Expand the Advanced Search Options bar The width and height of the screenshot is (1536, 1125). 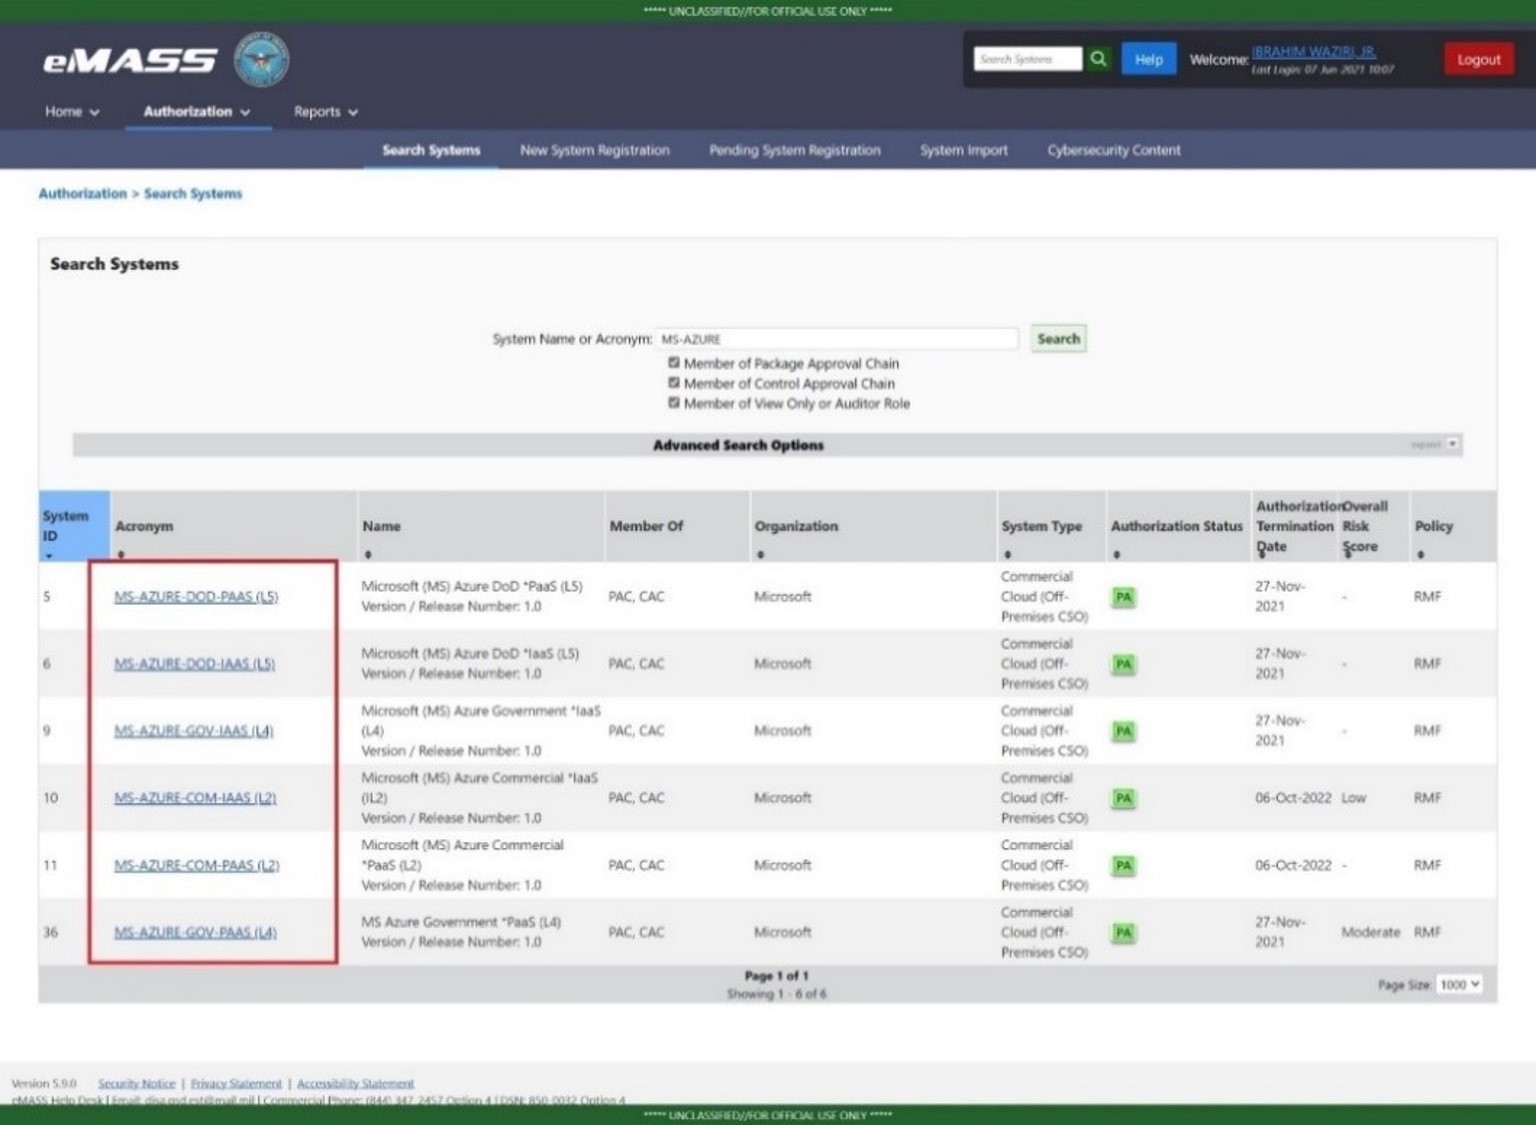click(1452, 444)
